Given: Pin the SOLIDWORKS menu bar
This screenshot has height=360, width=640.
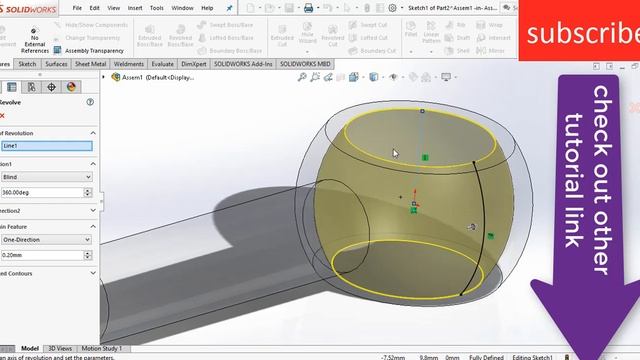Looking at the screenshot, I should tap(229, 8).
